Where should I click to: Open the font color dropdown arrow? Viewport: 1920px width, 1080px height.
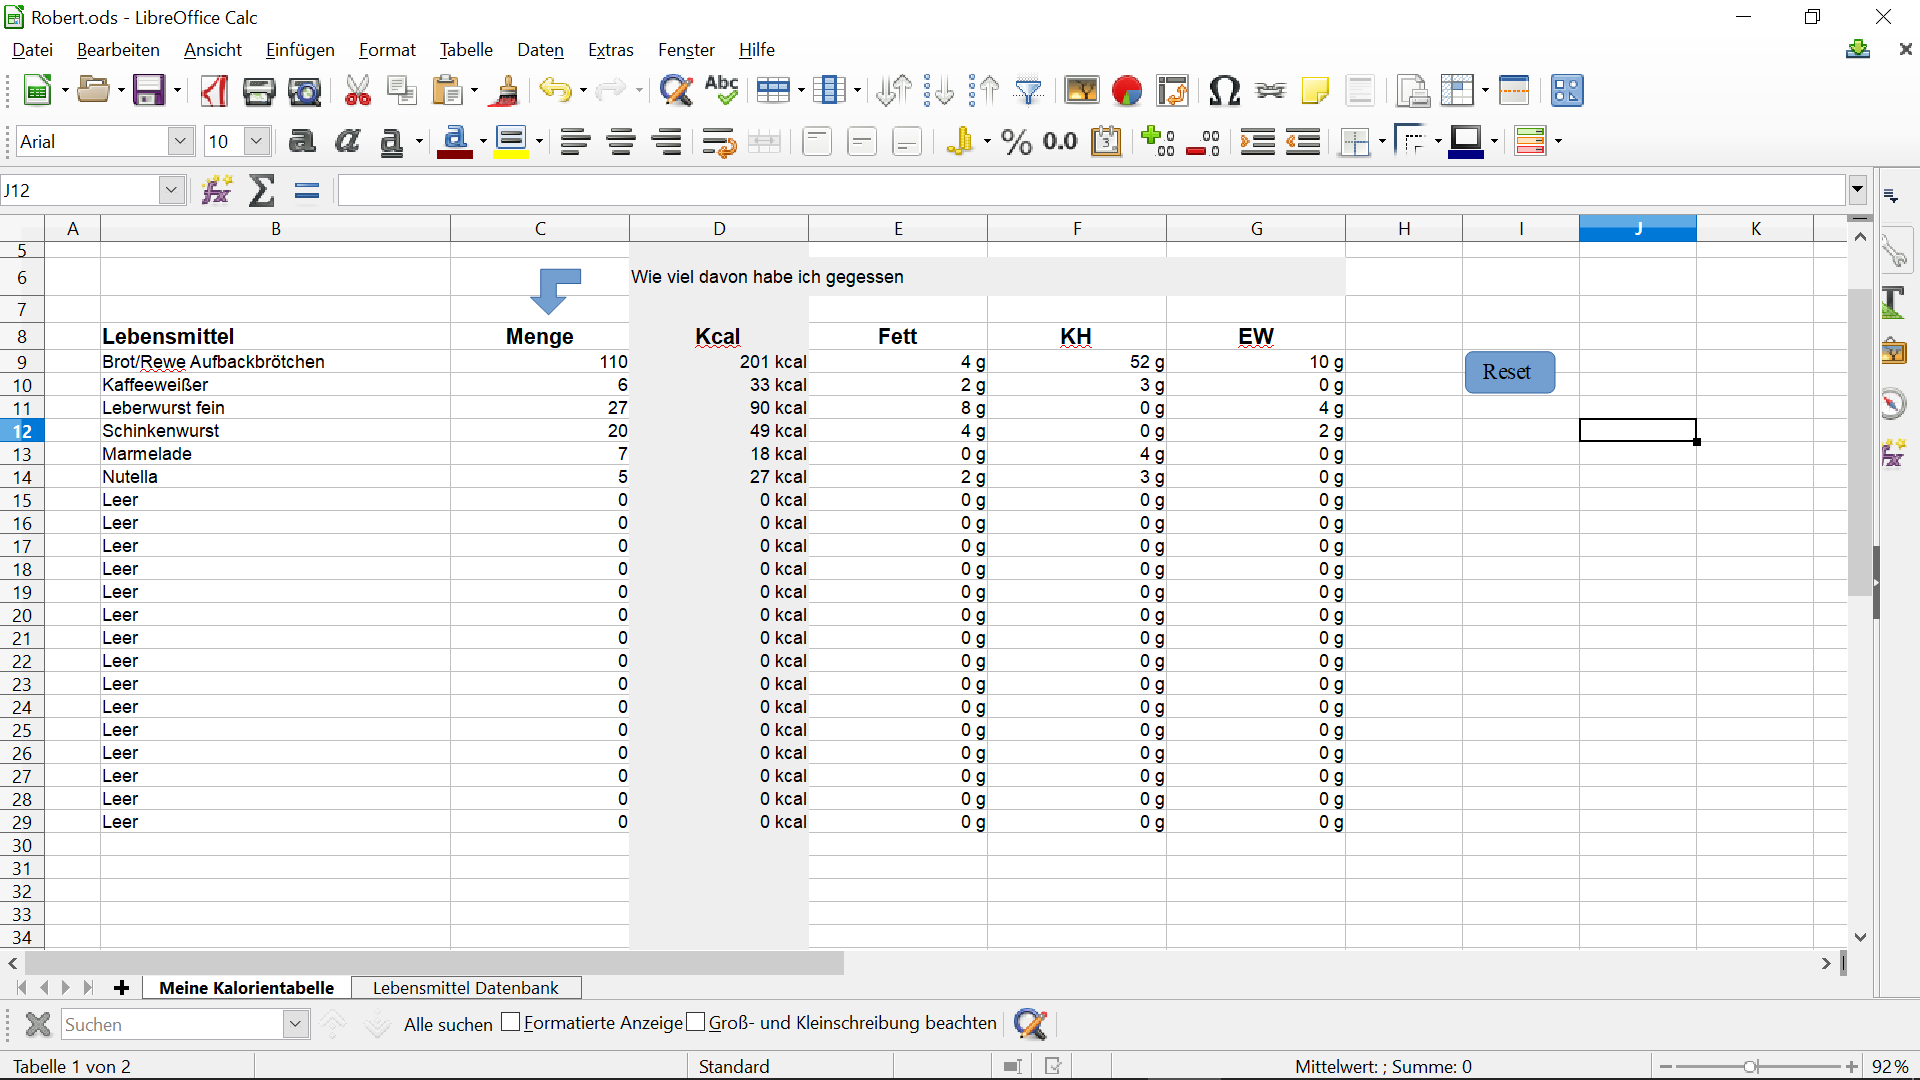483,142
